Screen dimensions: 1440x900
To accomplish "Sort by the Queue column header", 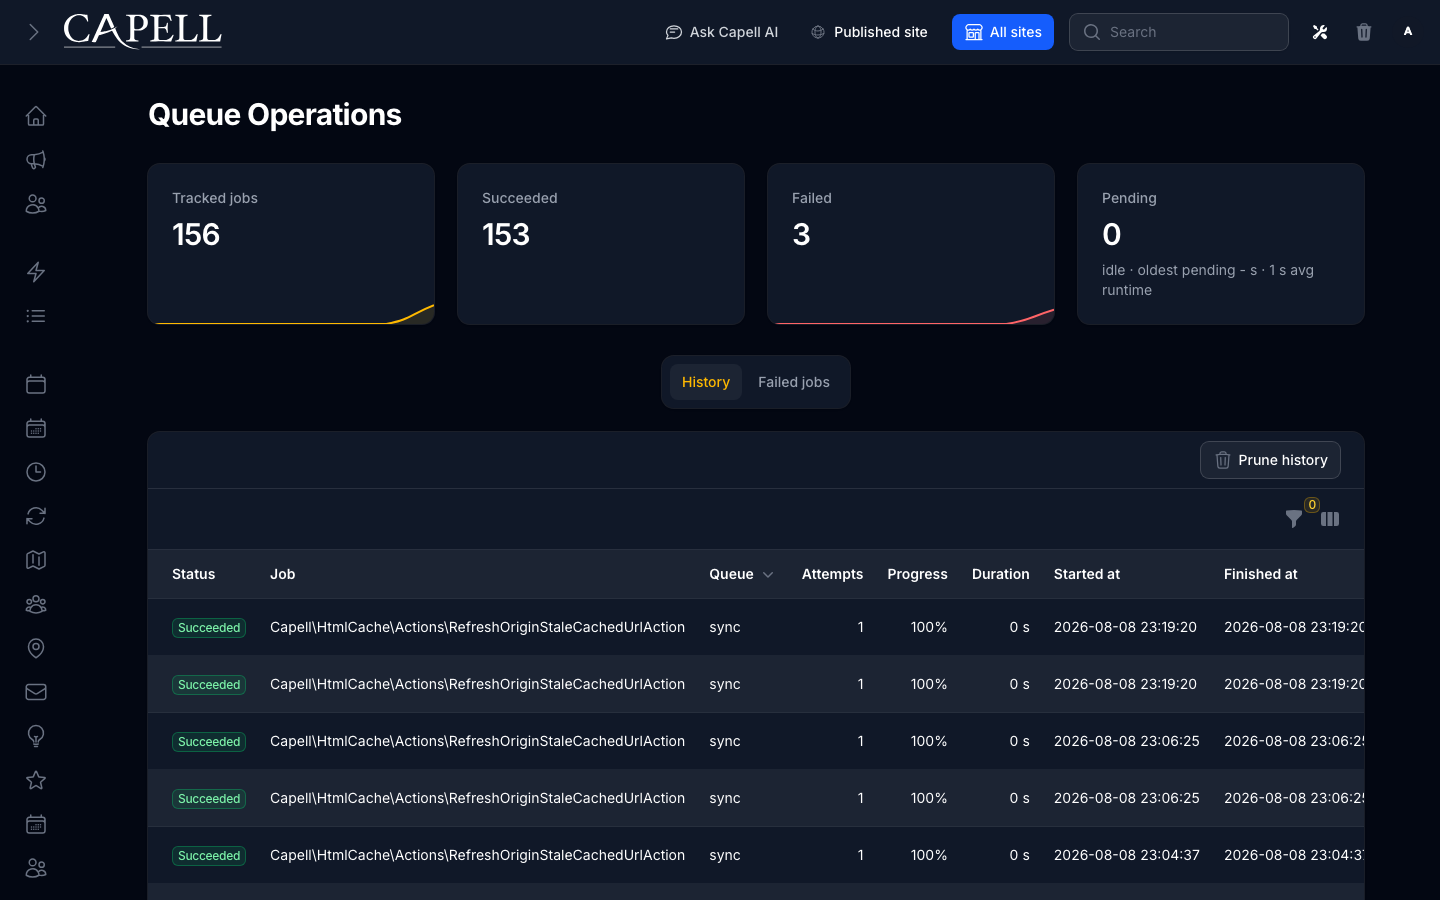I will [741, 574].
